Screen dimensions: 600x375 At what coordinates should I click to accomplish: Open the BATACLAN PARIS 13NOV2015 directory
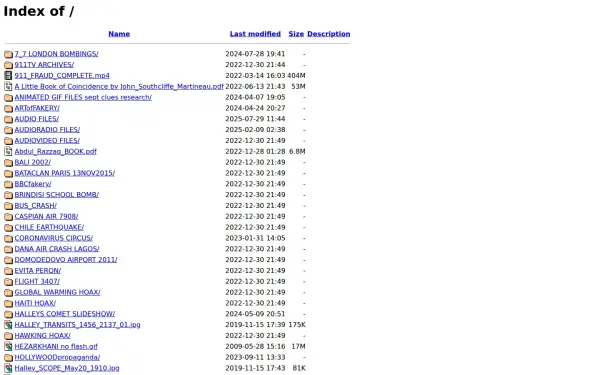65,173
